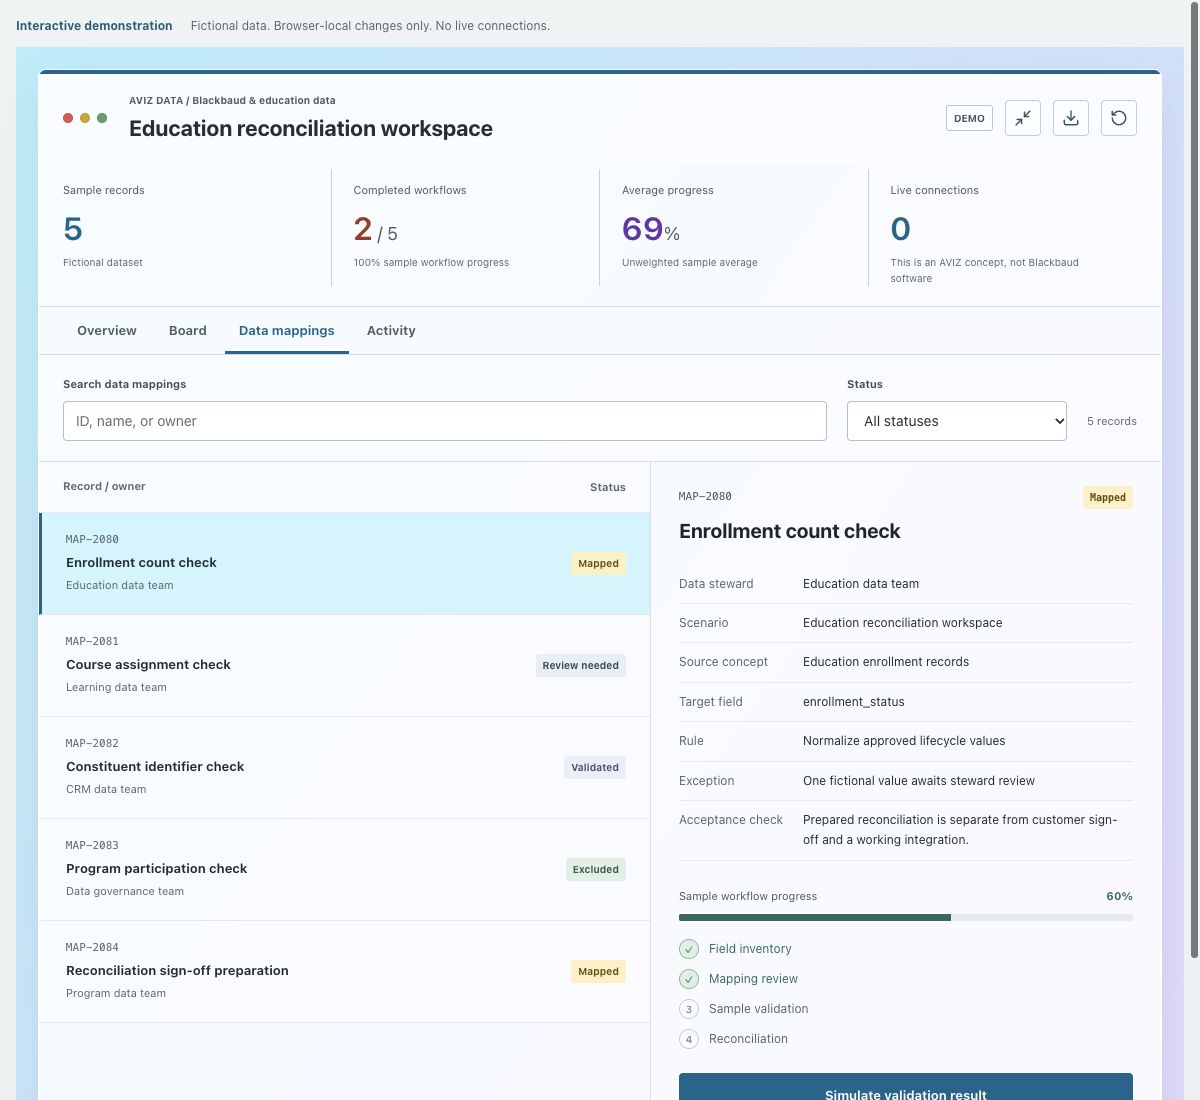
Task: Click the Education enrollment records source value
Action: [886, 662]
